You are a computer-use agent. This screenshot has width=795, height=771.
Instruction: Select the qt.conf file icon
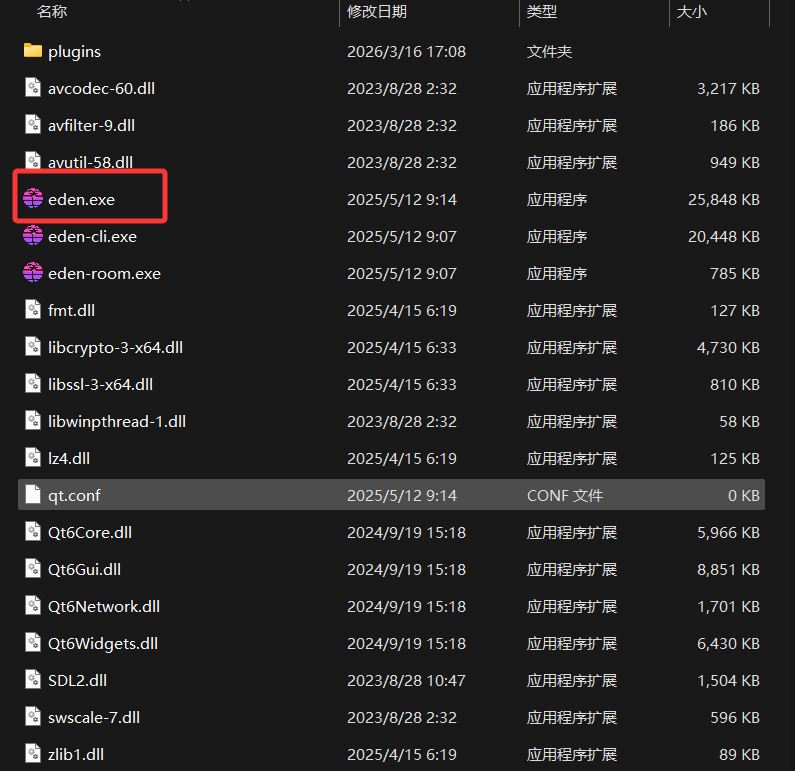(34, 495)
